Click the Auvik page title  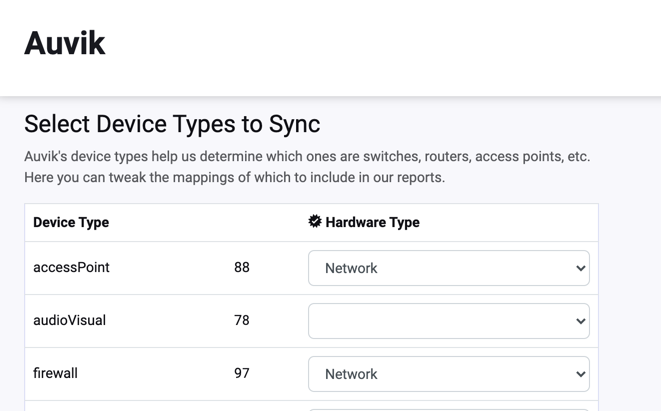pyautogui.click(x=64, y=43)
